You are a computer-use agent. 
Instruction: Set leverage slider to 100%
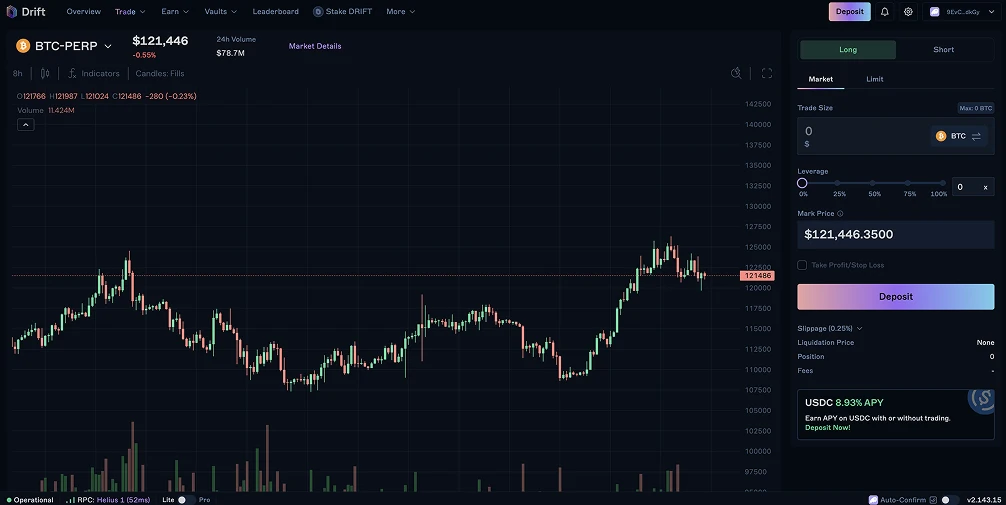[942, 183]
